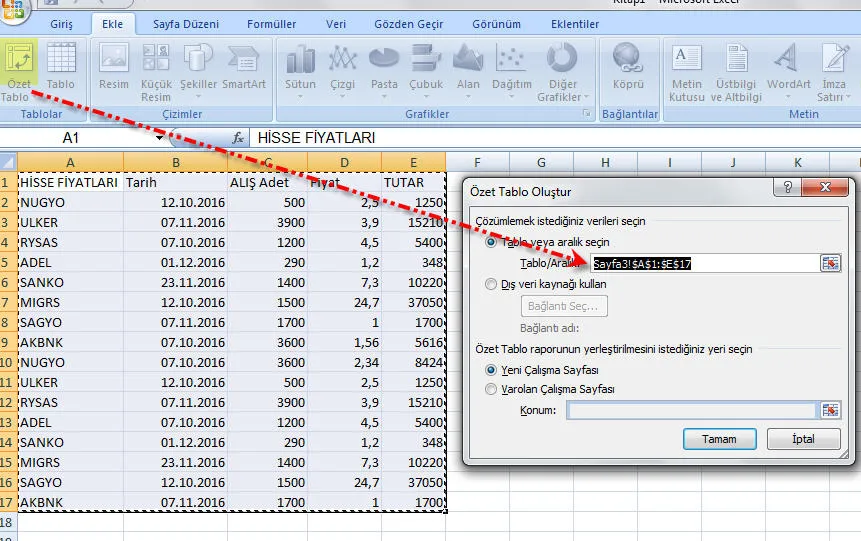Click the WordArt icon
The height and width of the screenshot is (541, 861).
pos(789,69)
